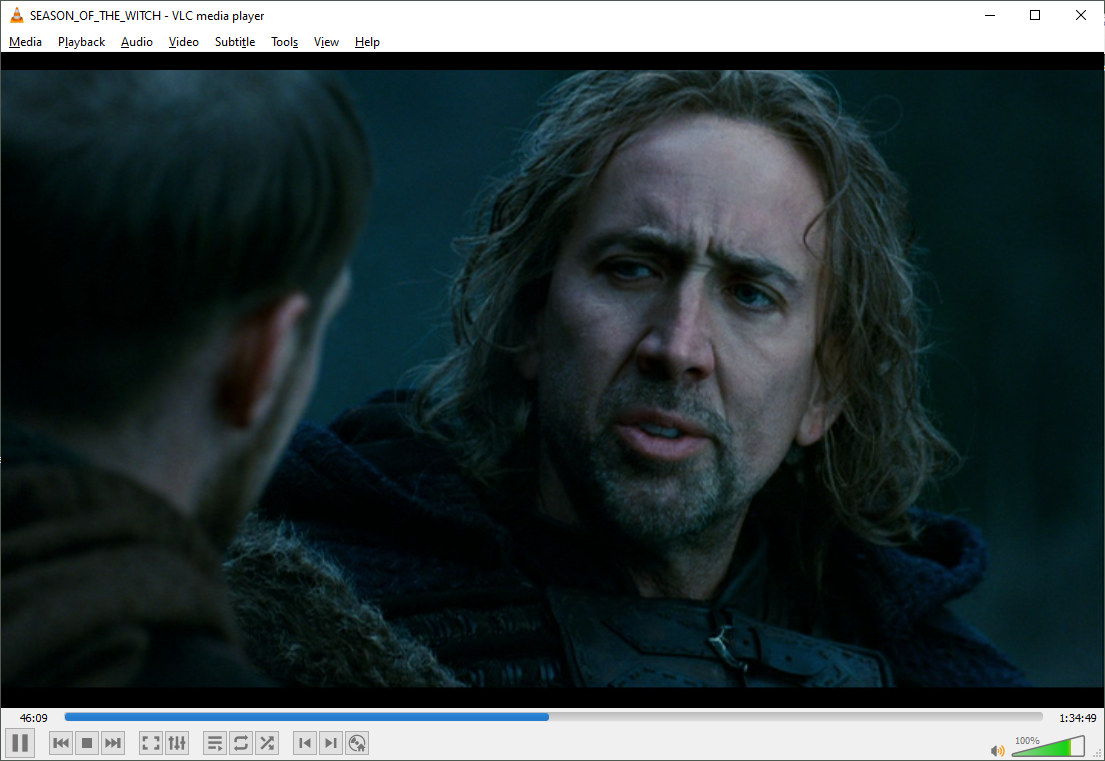Click the video display area
The width and height of the screenshot is (1105, 761).
pos(552,378)
